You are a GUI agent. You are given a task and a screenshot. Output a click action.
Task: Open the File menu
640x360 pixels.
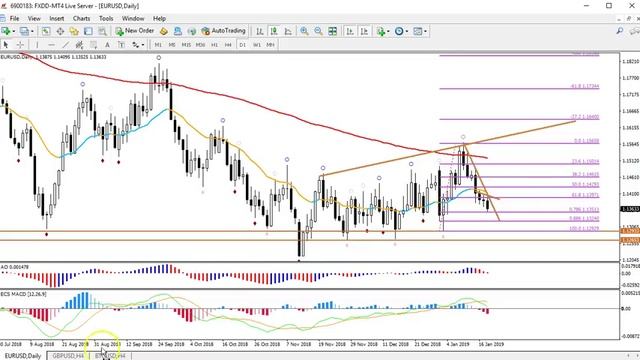click(x=14, y=18)
